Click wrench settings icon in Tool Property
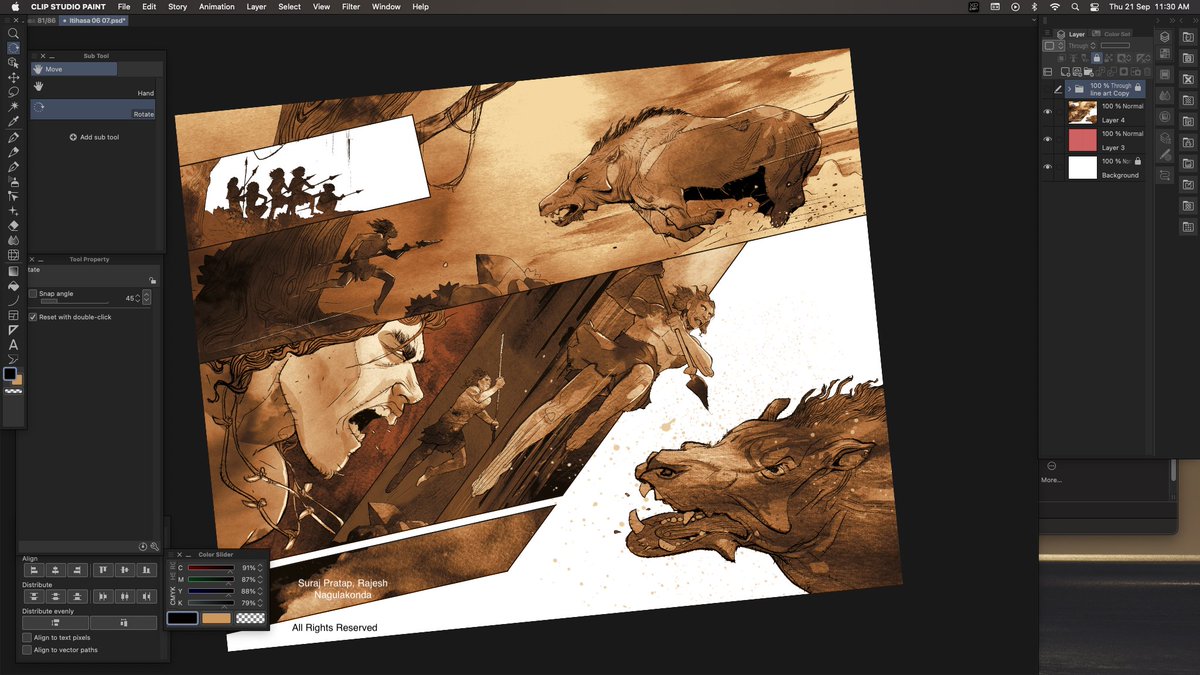The image size is (1200, 675). [154, 547]
